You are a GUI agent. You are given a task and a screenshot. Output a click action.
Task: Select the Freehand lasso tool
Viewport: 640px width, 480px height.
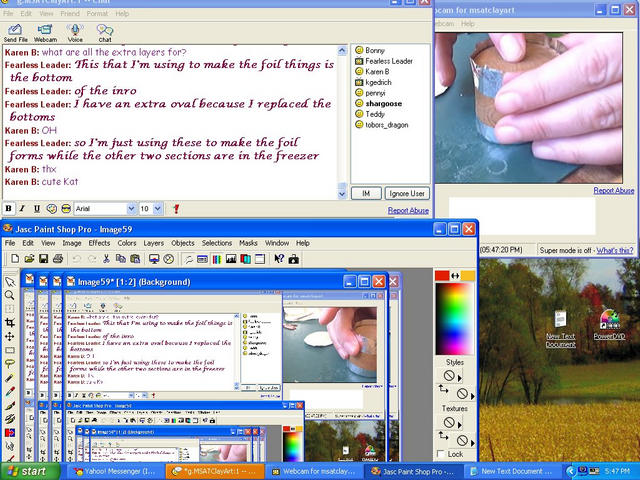tap(10, 364)
